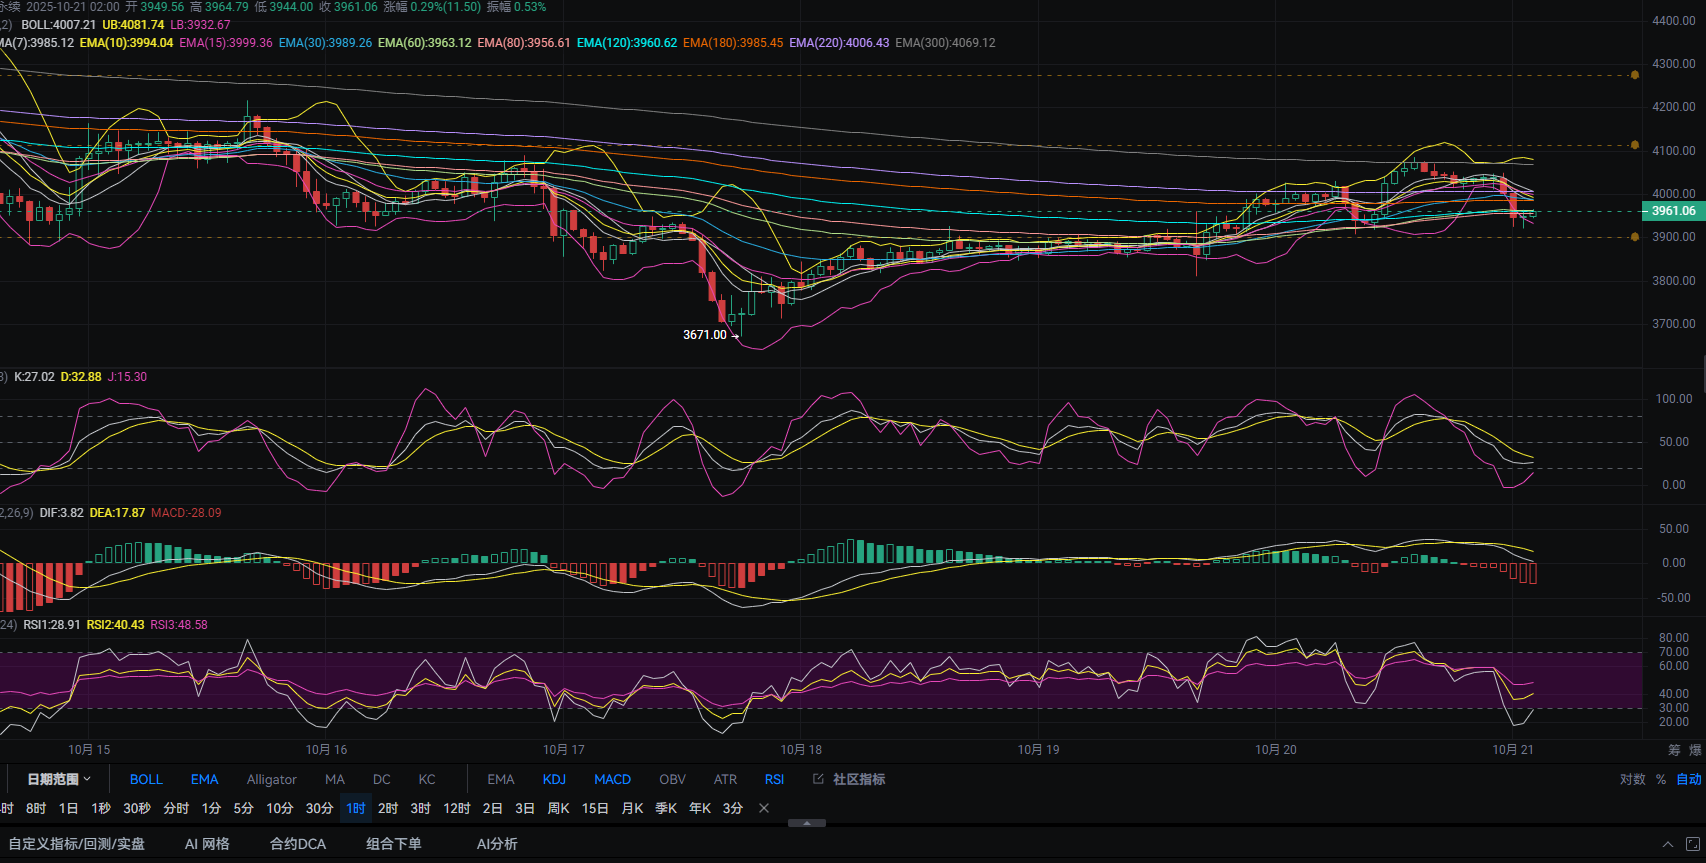1706x863 pixels.
Task: Click the small collapse handle below timeframes
Action: (807, 823)
